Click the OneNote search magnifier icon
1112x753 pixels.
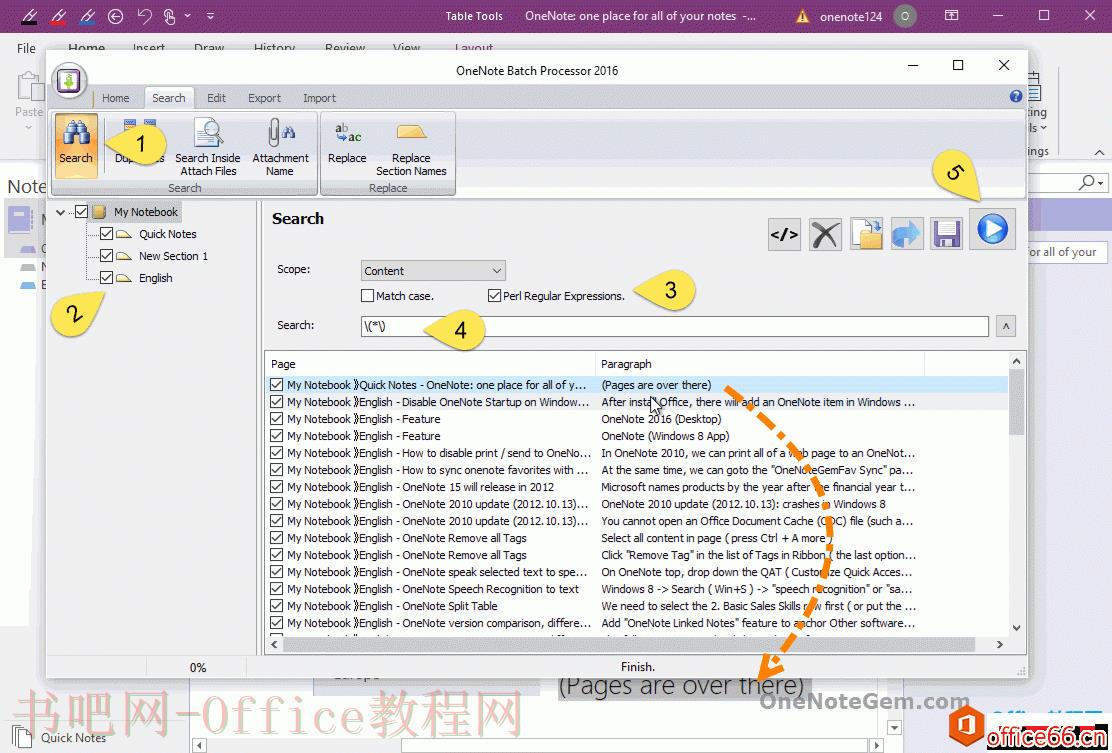tap(1086, 182)
